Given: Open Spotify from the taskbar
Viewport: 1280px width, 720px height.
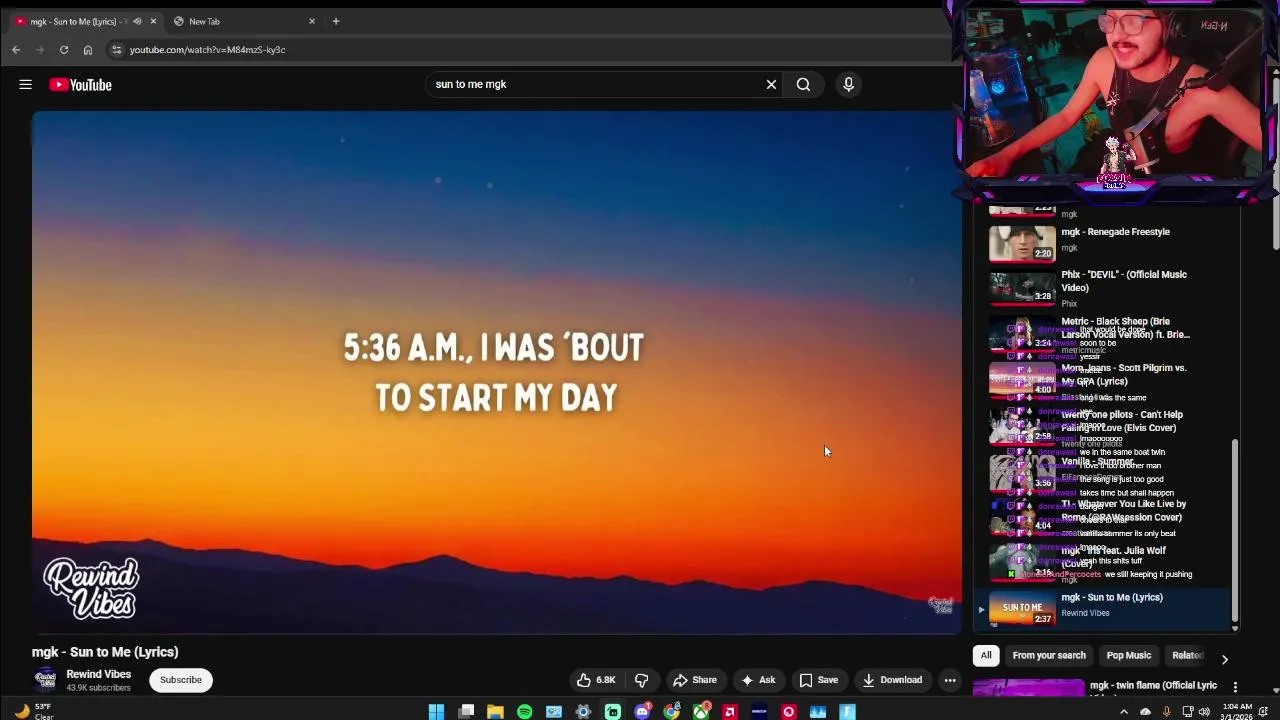Looking at the screenshot, I should [524, 712].
